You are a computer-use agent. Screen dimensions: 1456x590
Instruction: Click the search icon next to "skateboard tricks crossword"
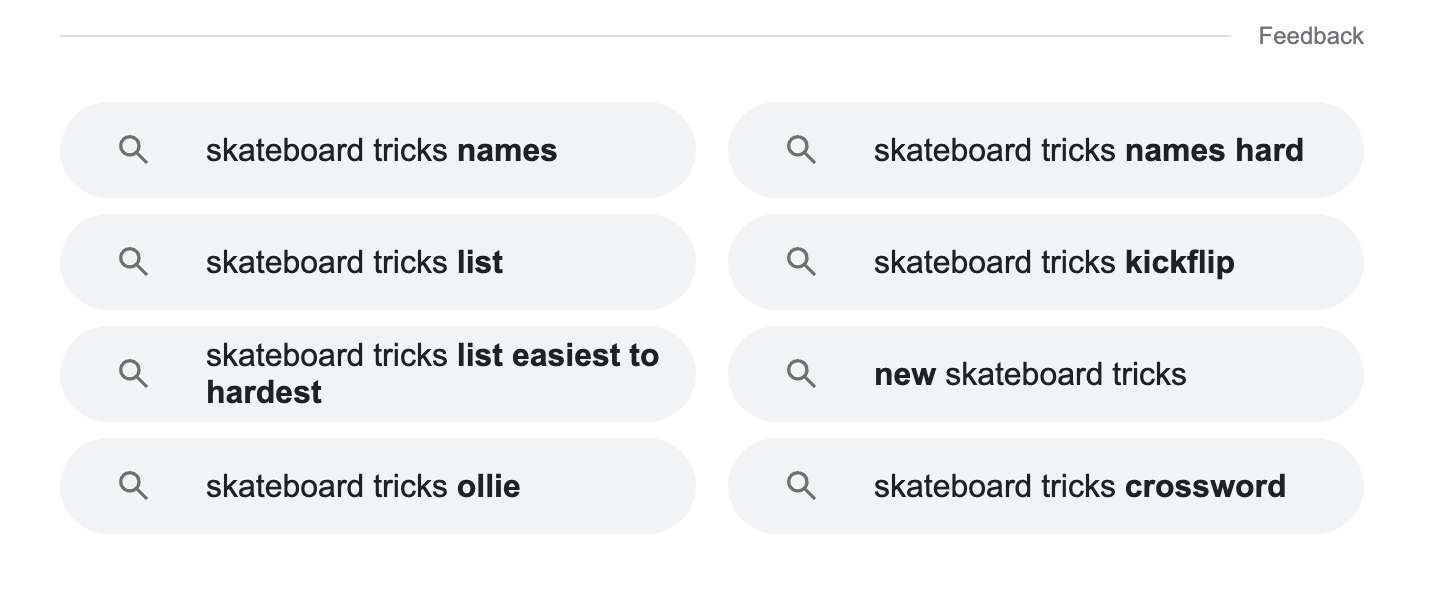(x=801, y=486)
